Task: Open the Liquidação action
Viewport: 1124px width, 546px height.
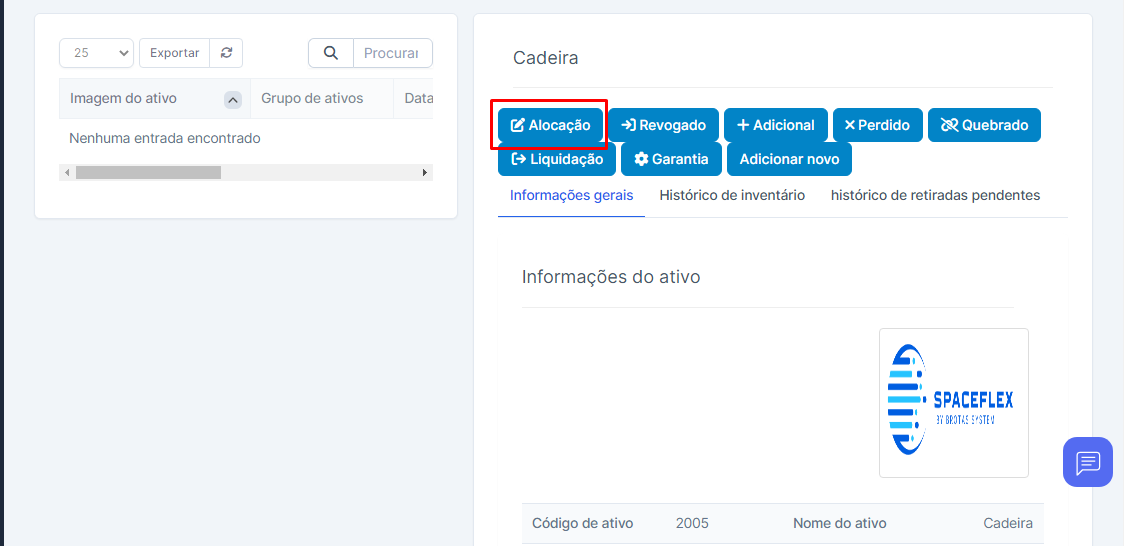Action: tap(556, 159)
